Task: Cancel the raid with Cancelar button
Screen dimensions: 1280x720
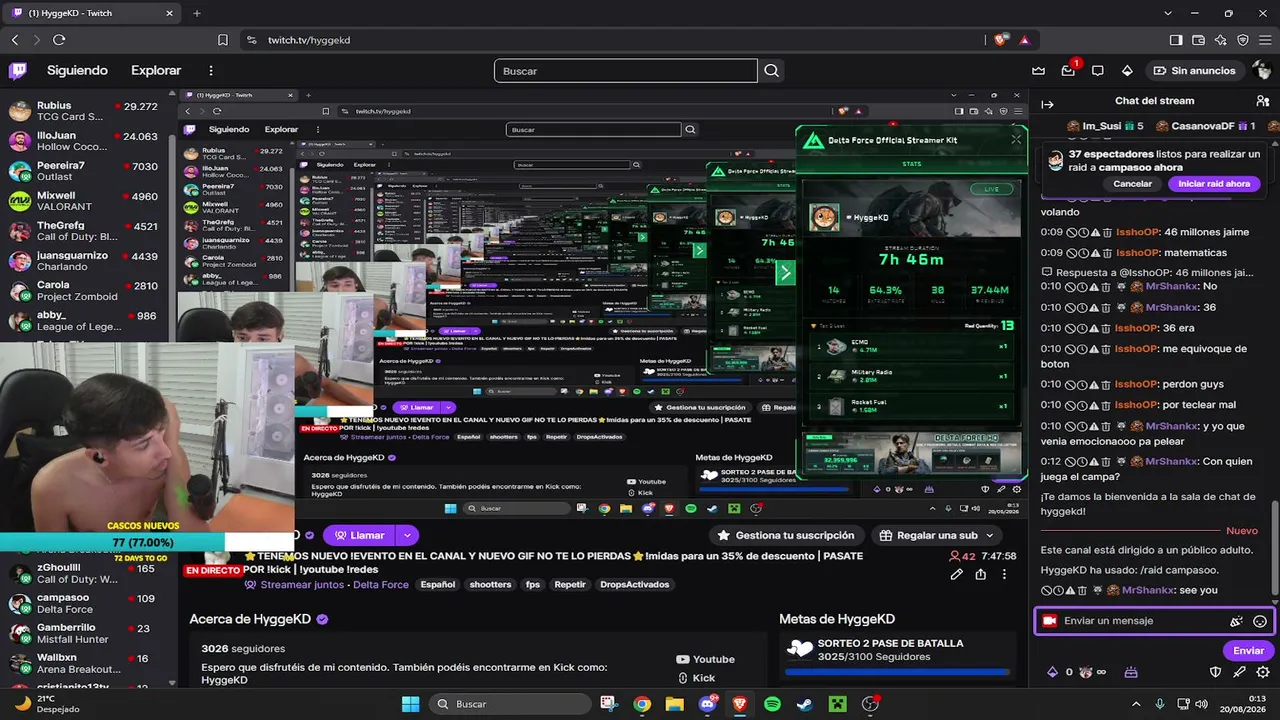Action: [x=1133, y=184]
